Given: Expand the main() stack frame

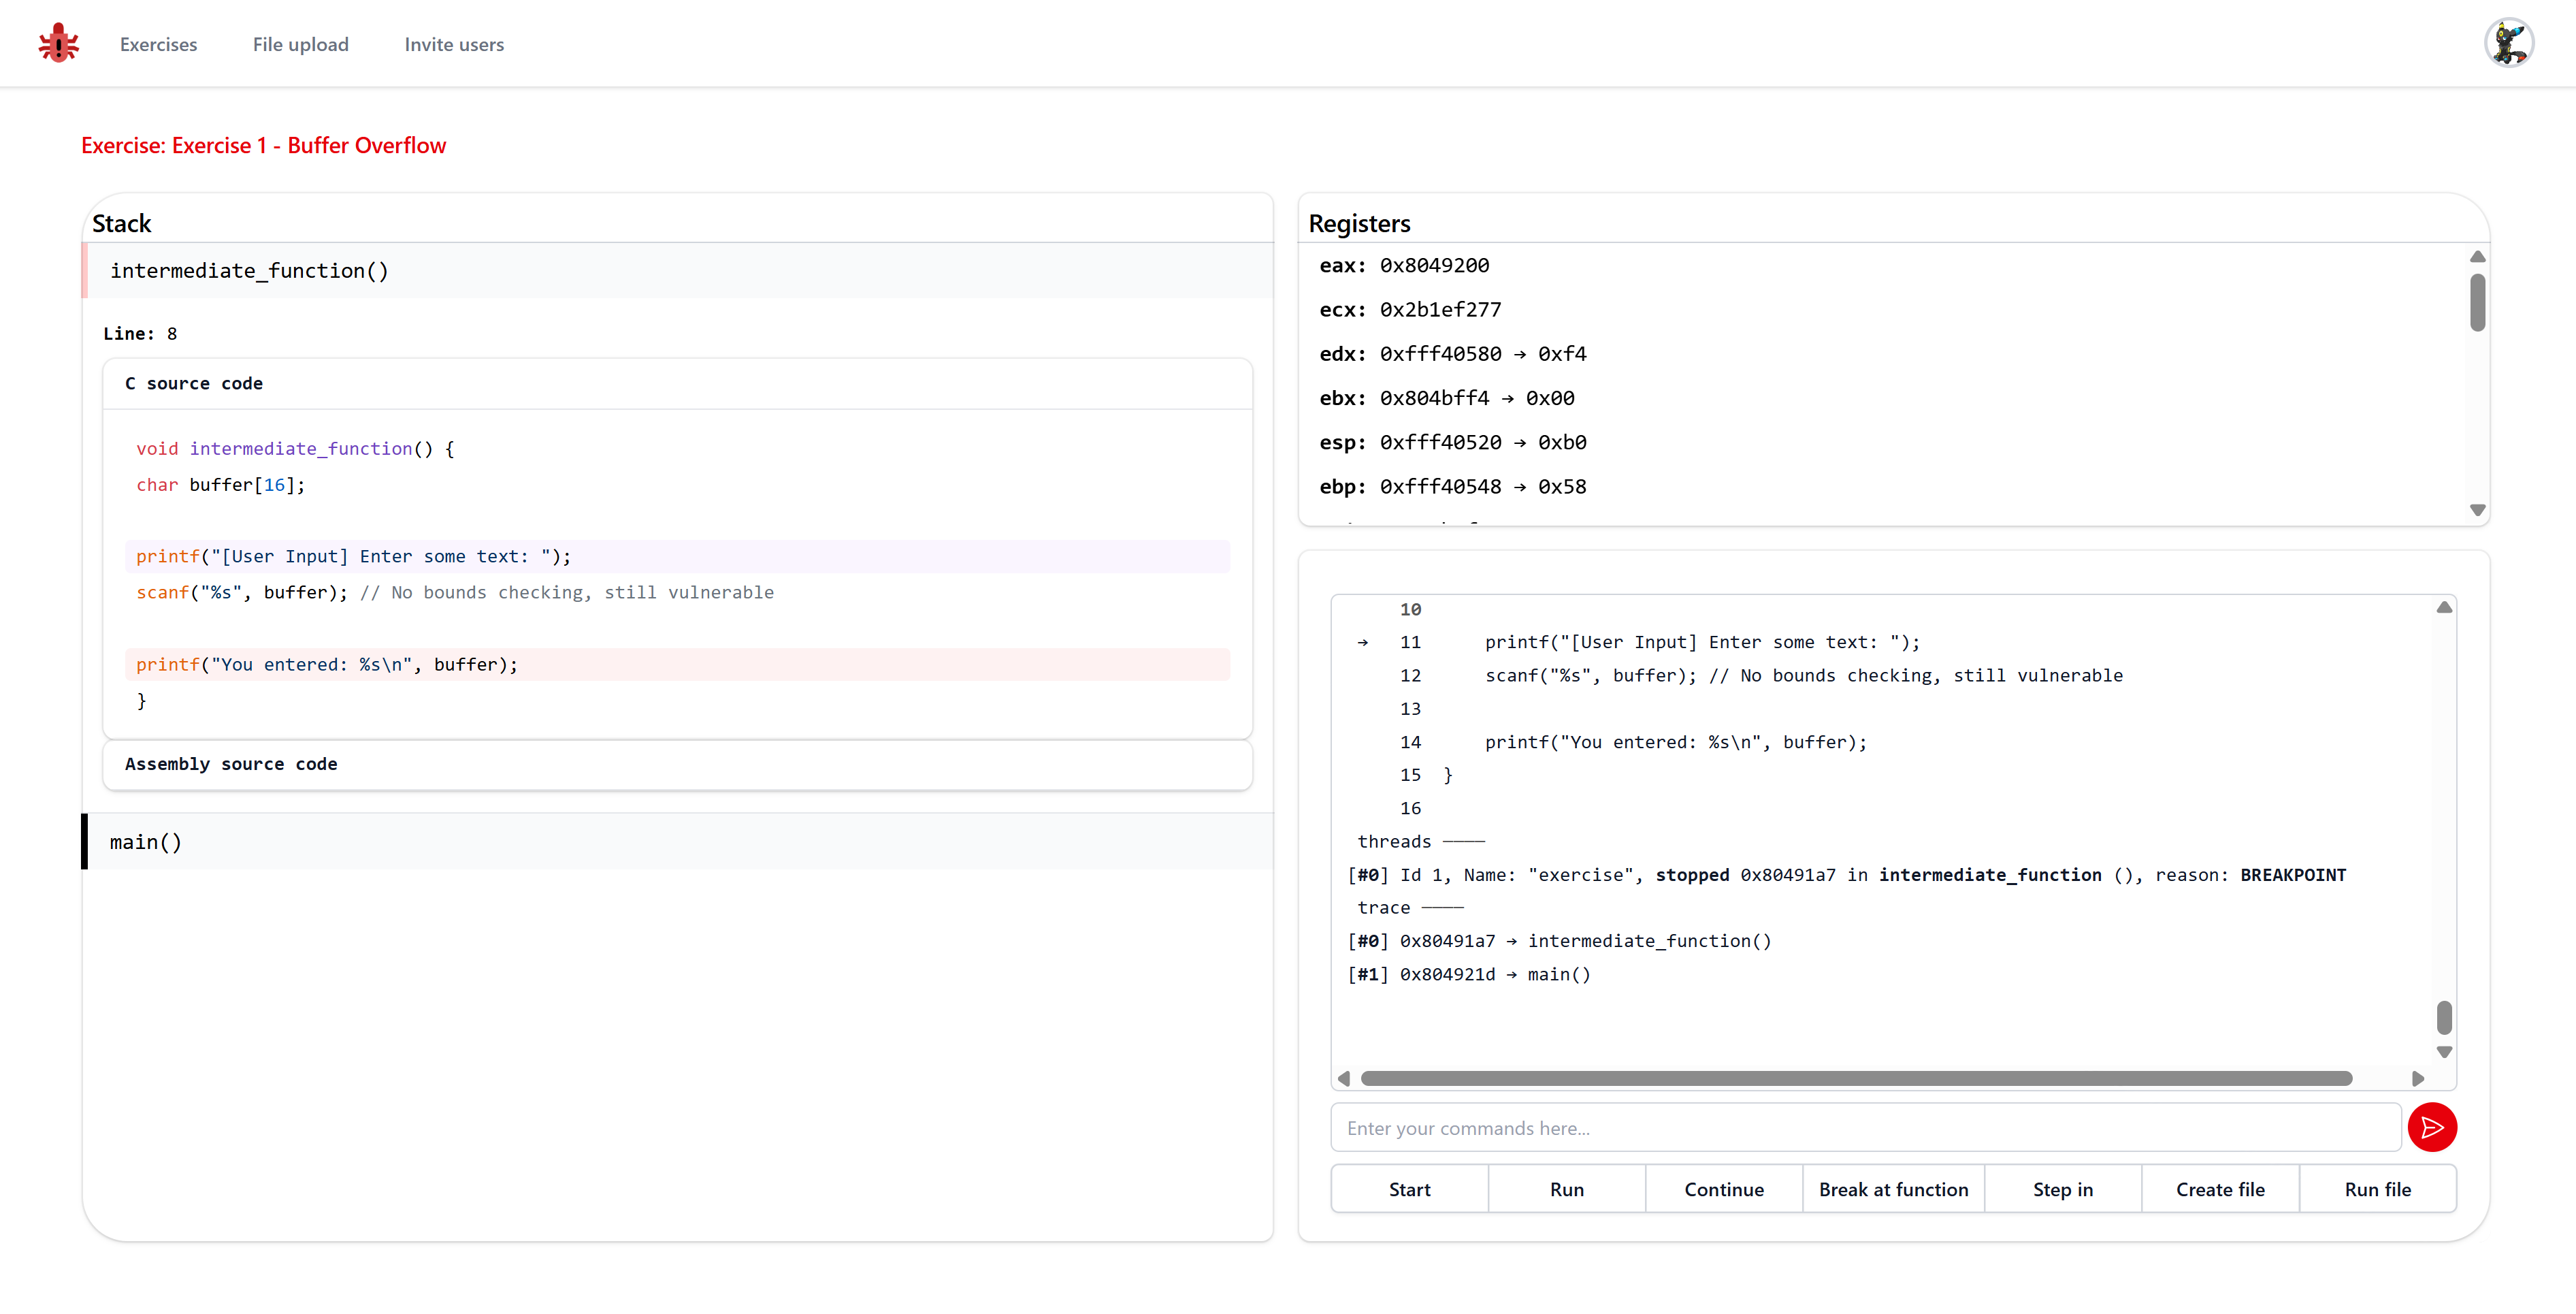Looking at the screenshot, I should pyautogui.click(x=677, y=842).
